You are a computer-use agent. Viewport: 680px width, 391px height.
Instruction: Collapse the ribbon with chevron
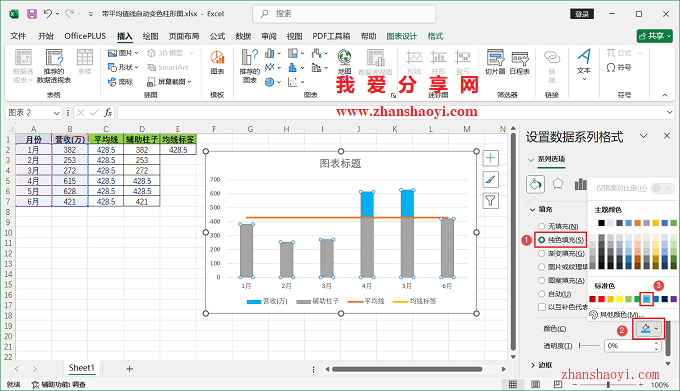[665, 95]
